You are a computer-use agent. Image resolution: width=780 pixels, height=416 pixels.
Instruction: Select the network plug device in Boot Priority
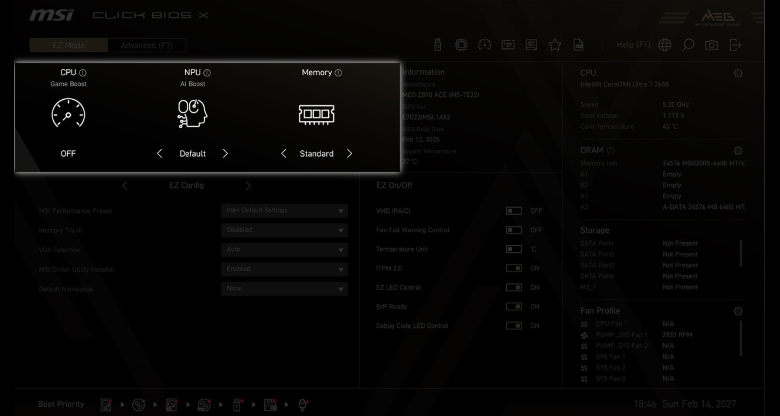(x=303, y=405)
